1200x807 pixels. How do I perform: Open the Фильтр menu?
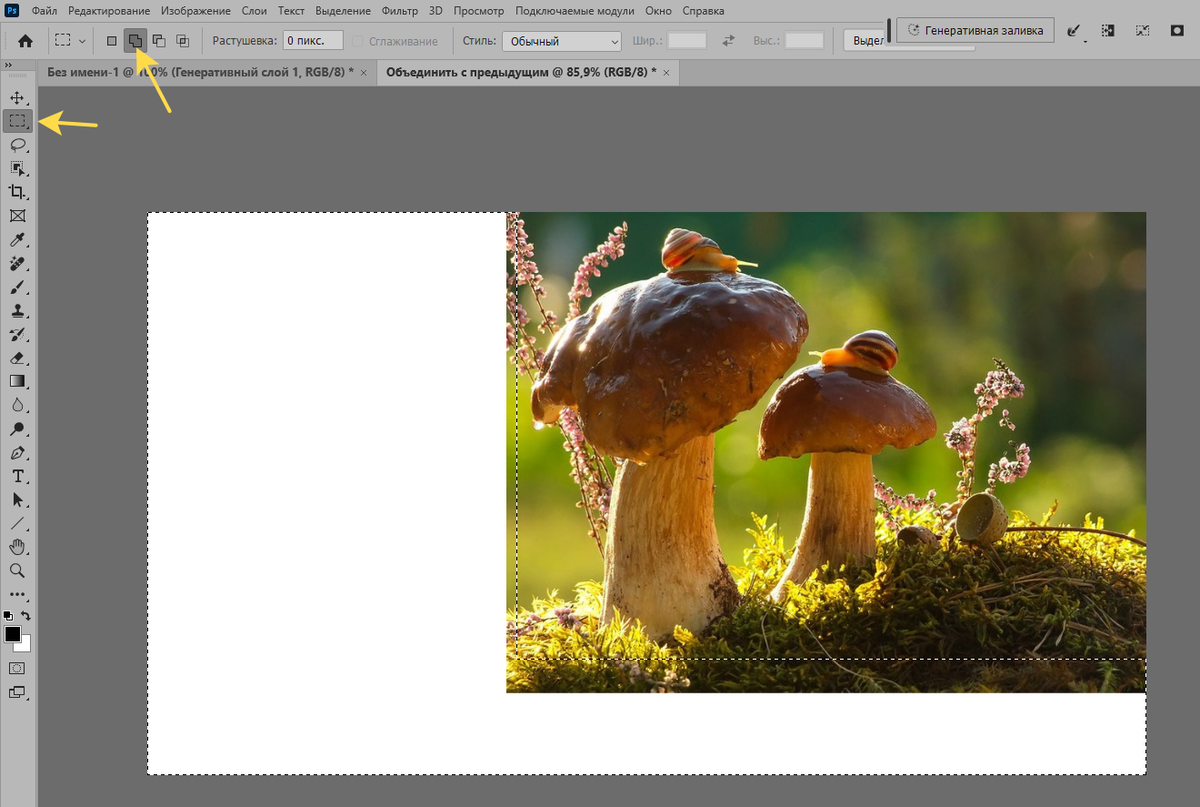399,11
